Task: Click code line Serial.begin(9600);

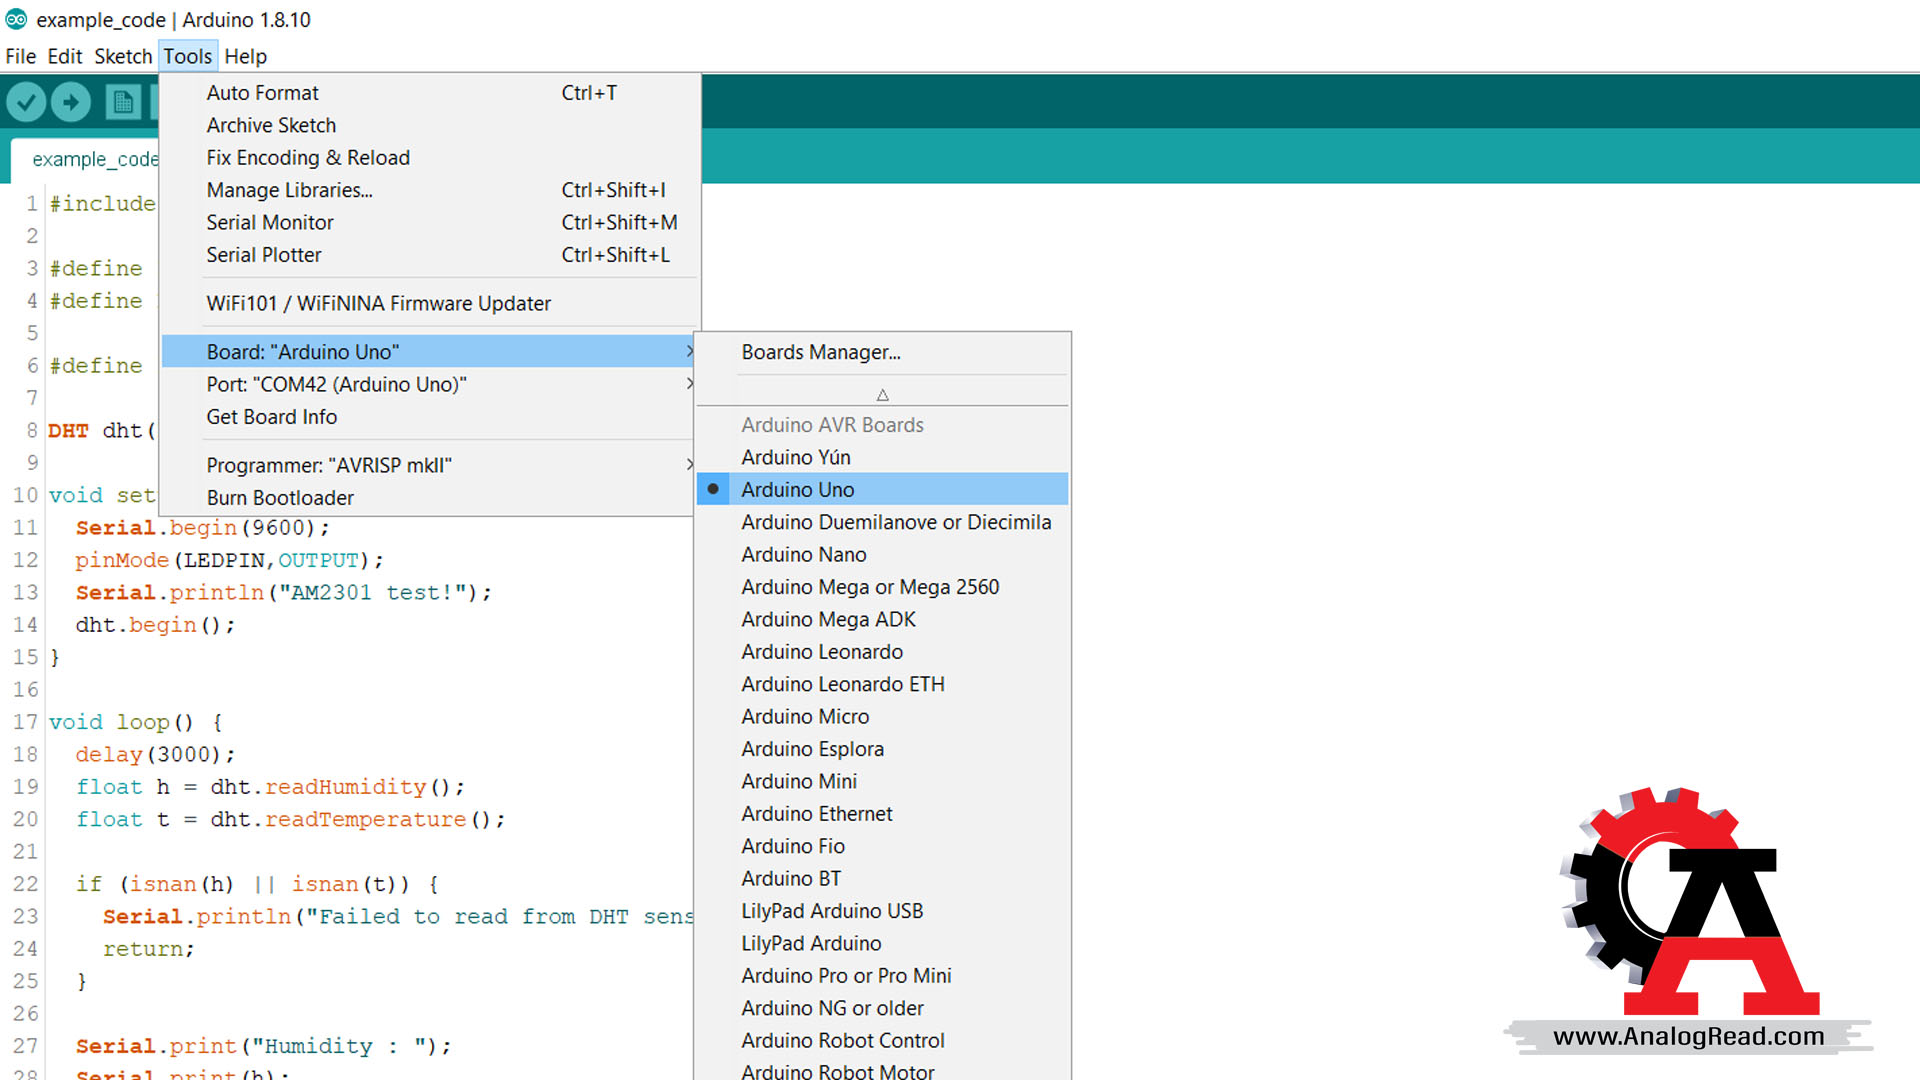Action: 202,528
